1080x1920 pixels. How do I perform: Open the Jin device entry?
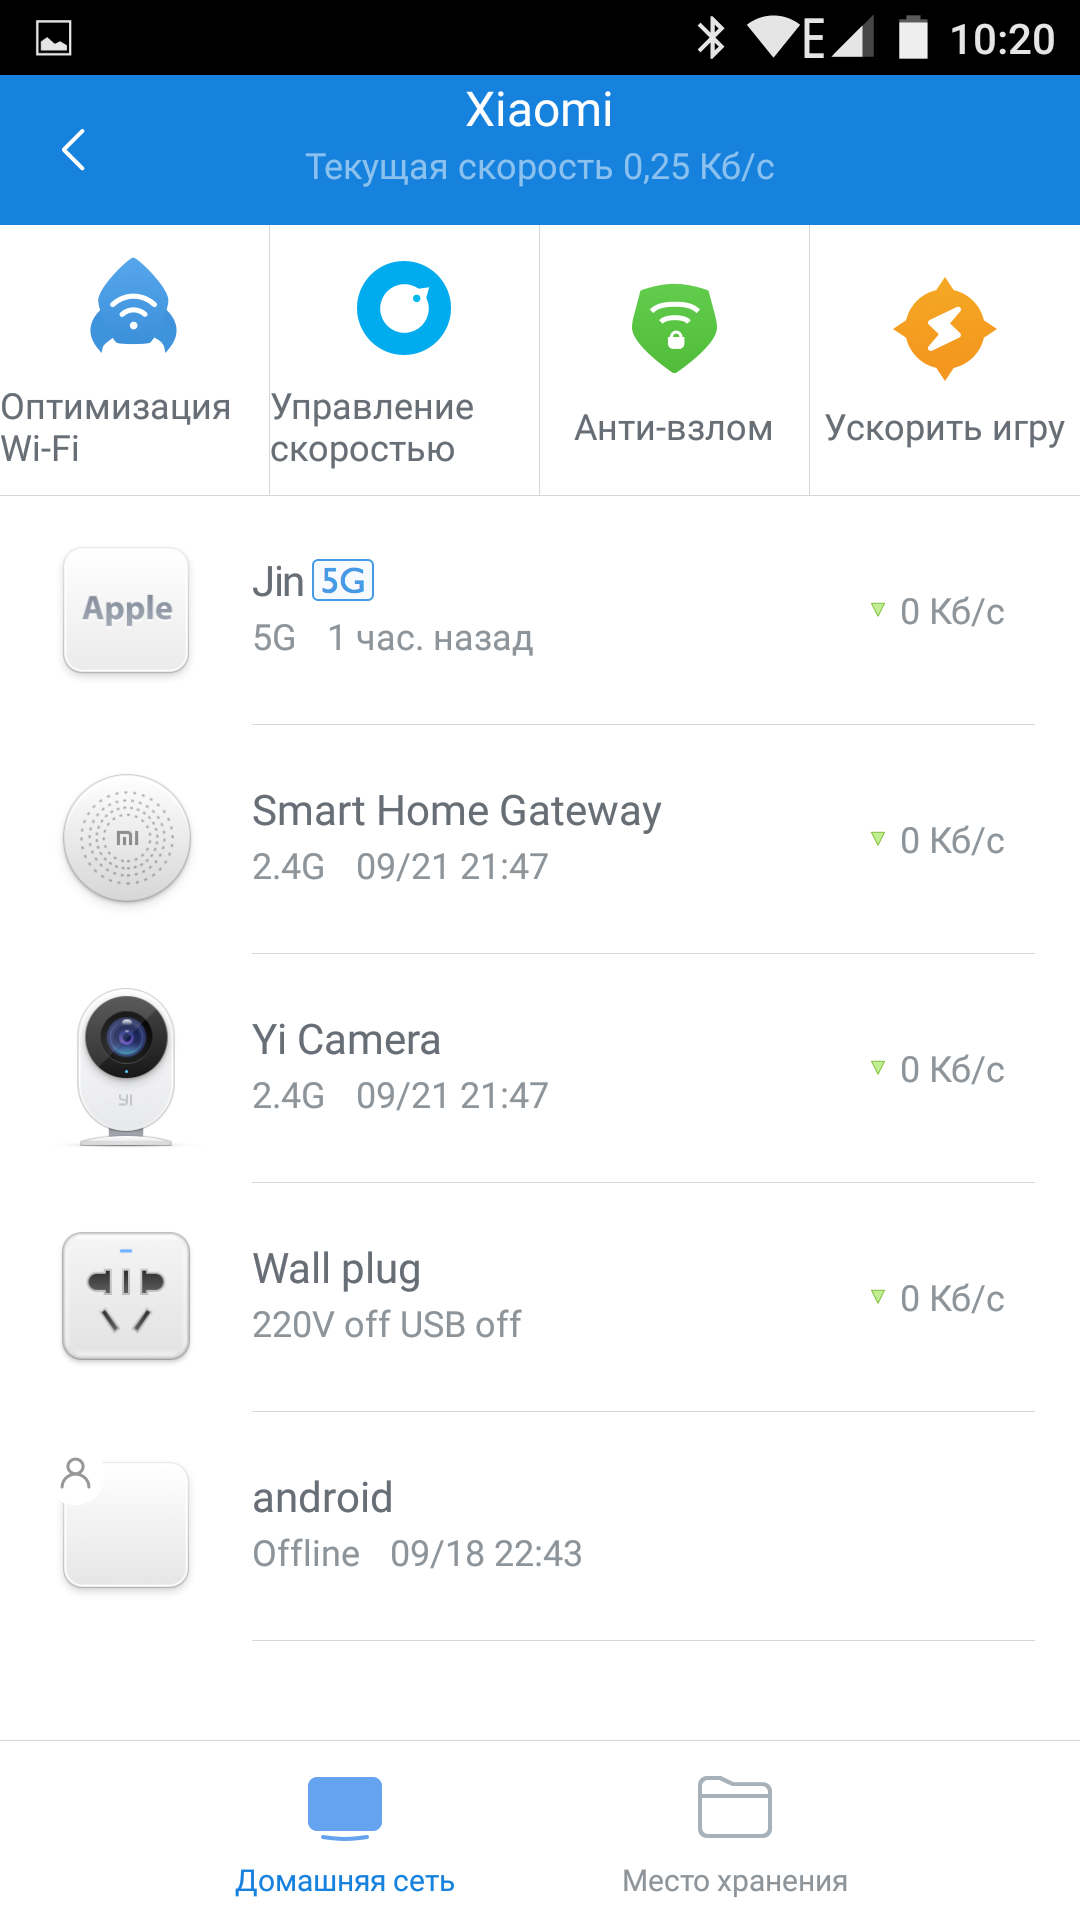[x=560, y=610]
